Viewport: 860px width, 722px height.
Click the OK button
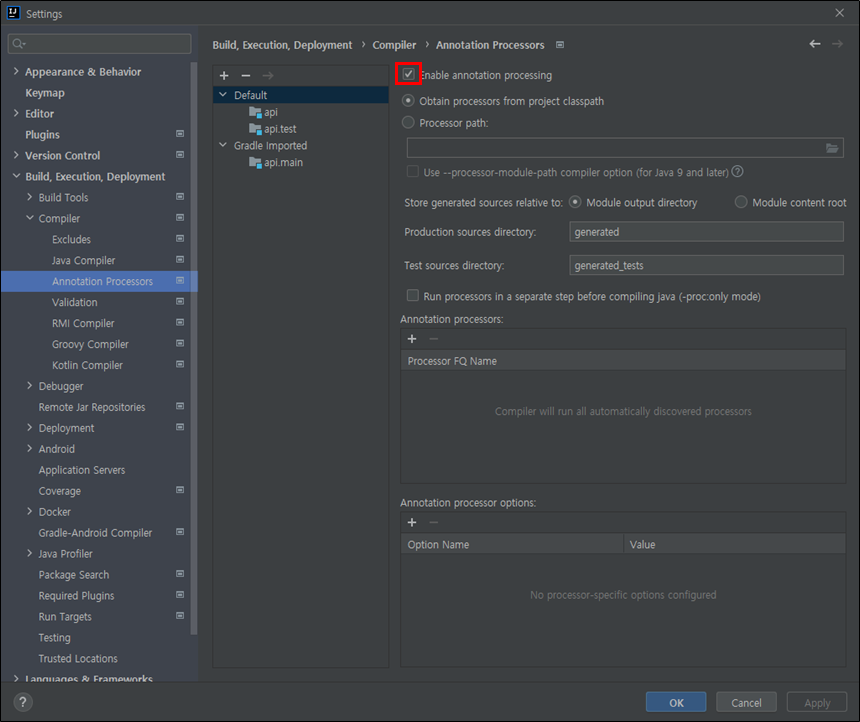coord(676,703)
